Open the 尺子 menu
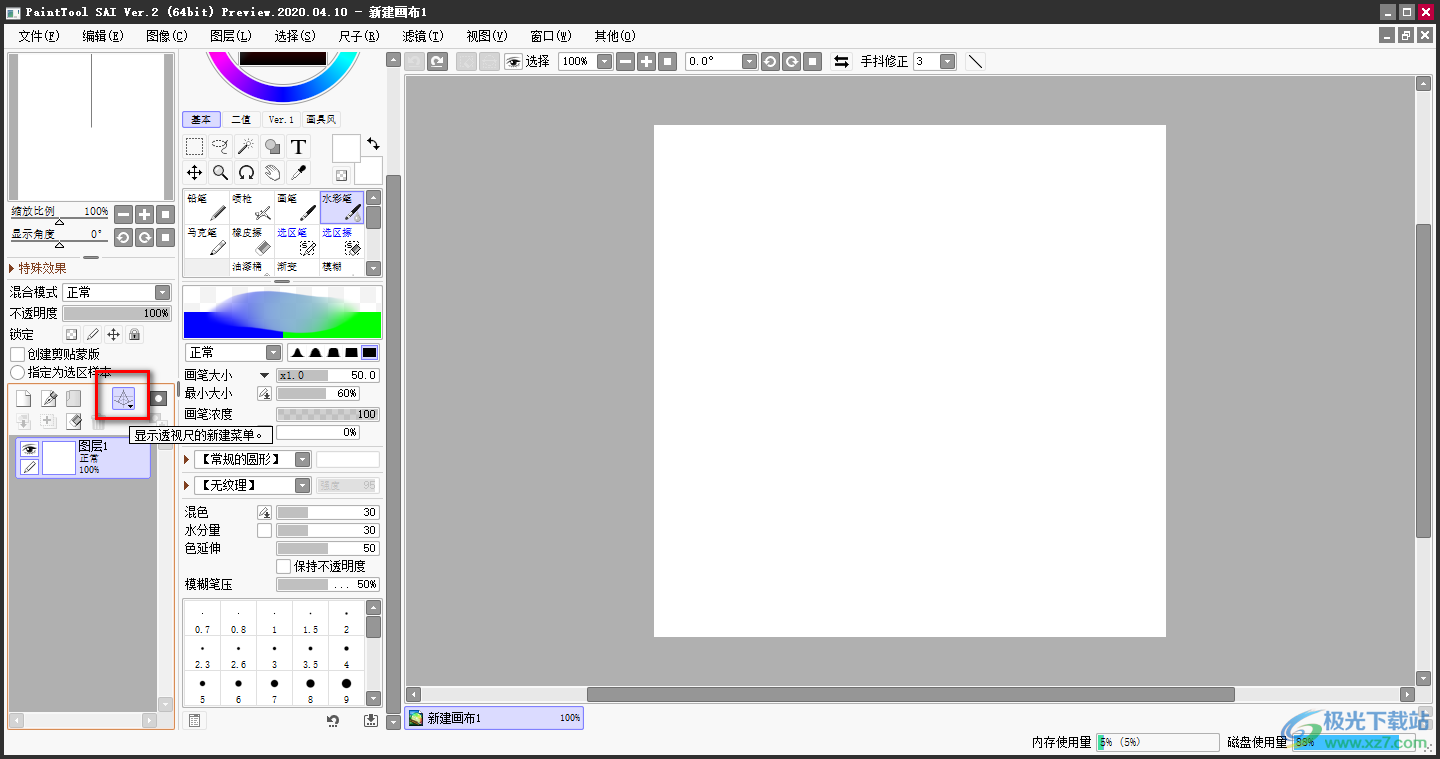Viewport: 1440px width, 759px height. tap(359, 35)
